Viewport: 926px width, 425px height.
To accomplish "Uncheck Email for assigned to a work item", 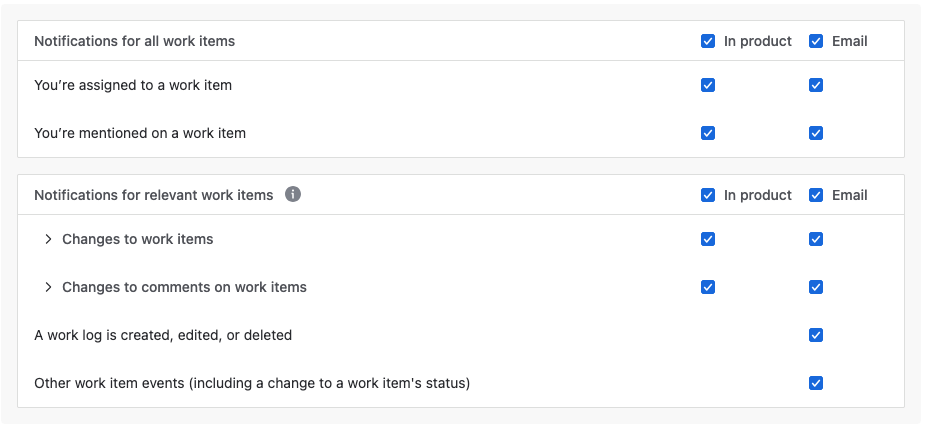I will coord(816,85).
